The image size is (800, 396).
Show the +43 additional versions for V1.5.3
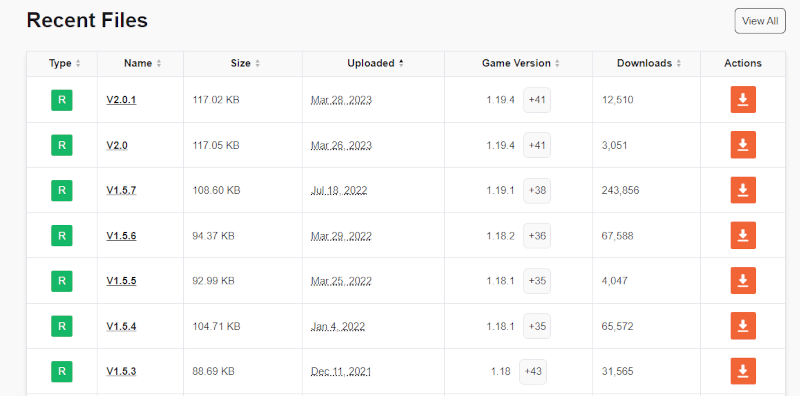533,372
